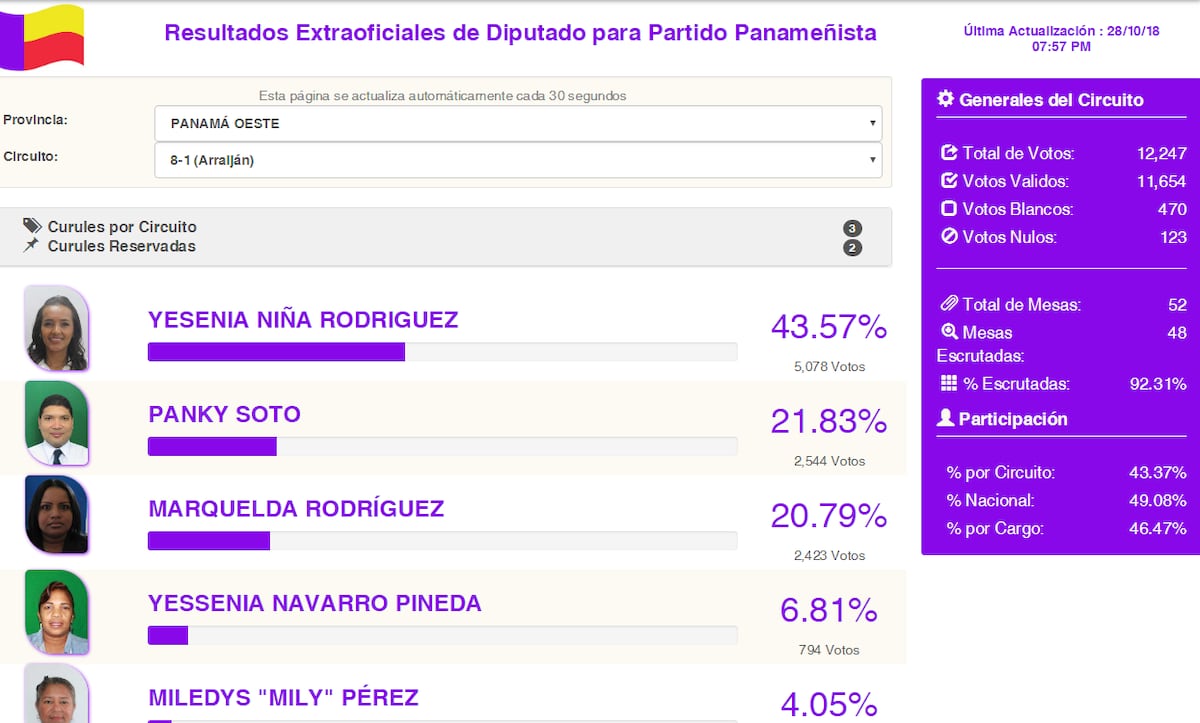Click the Panameñista party flag logo
The width and height of the screenshot is (1200, 723).
[42, 36]
